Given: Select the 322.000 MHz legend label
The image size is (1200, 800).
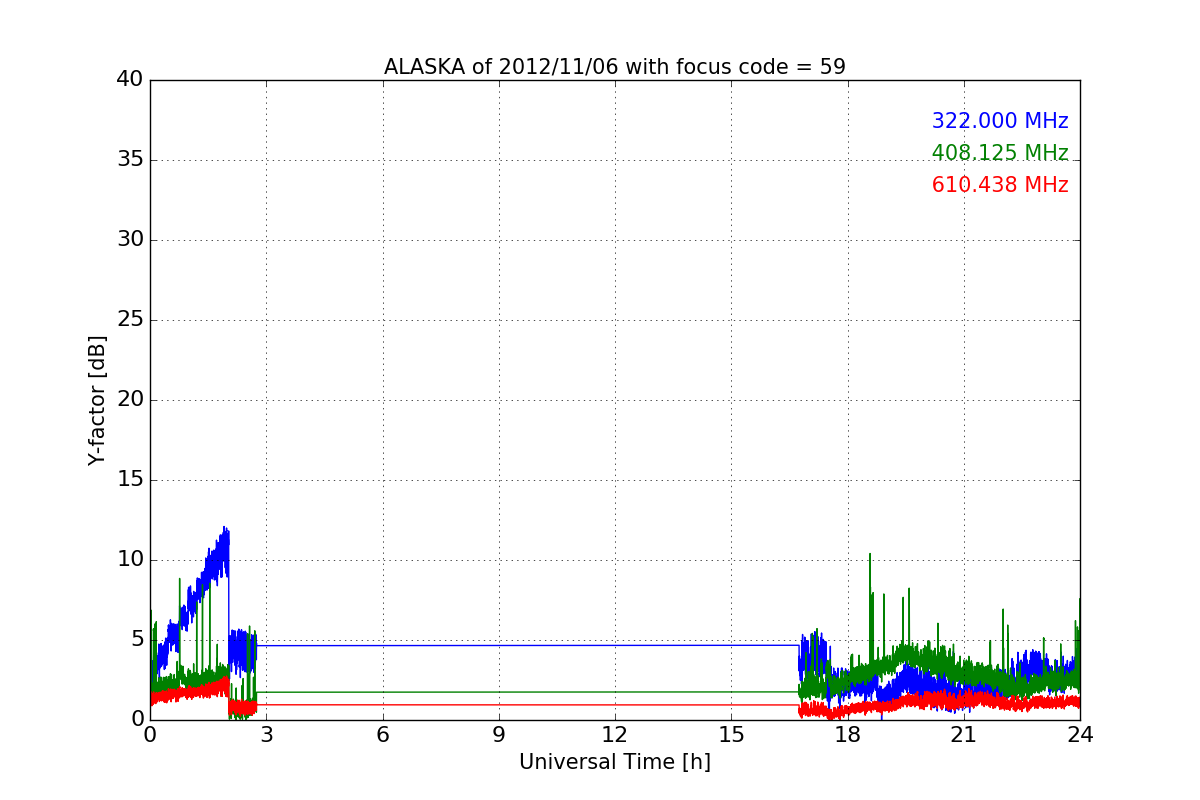Looking at the screenshot, I should click(1000, 121).
